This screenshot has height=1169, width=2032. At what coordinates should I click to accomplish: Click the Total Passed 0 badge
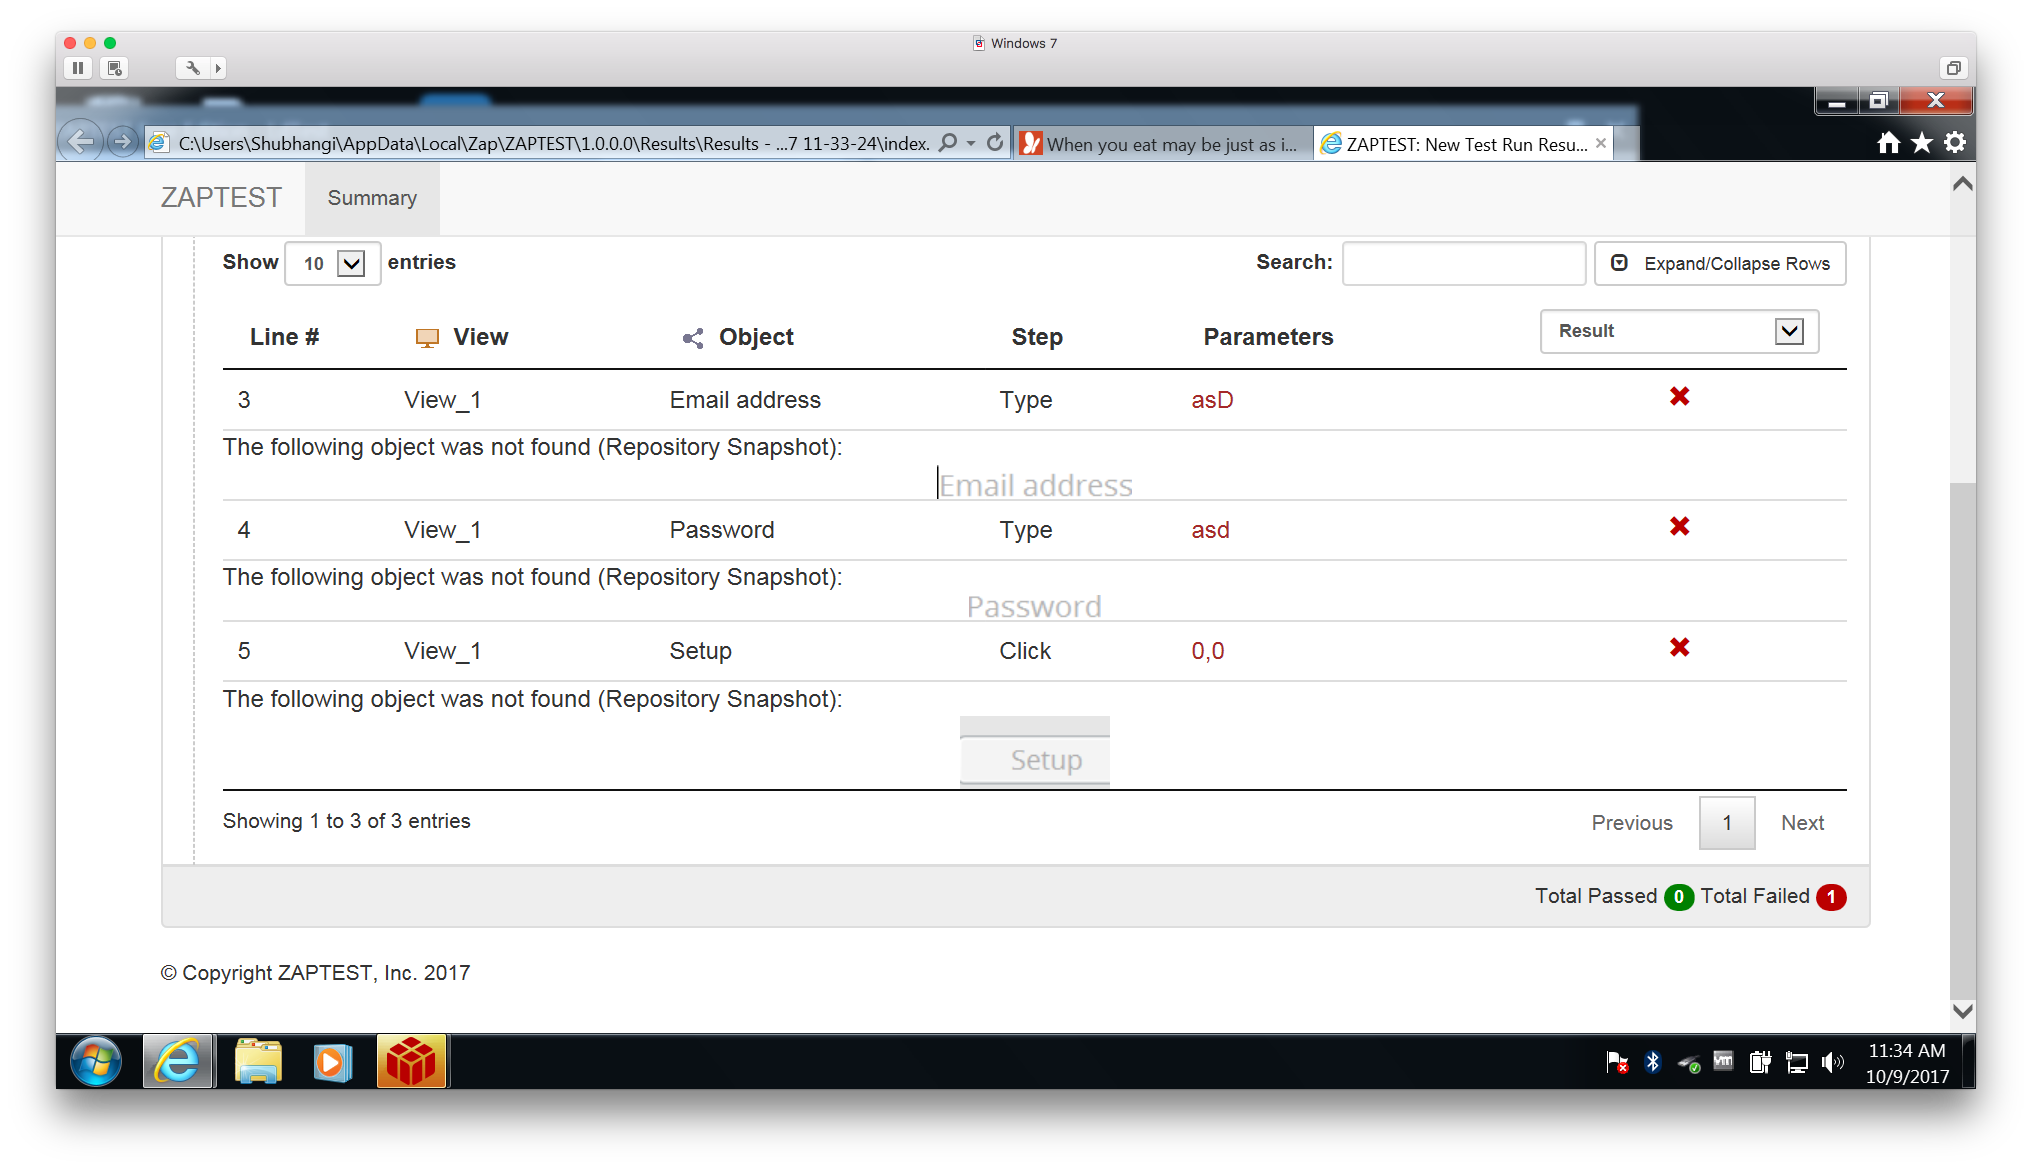coord(1679,897)
